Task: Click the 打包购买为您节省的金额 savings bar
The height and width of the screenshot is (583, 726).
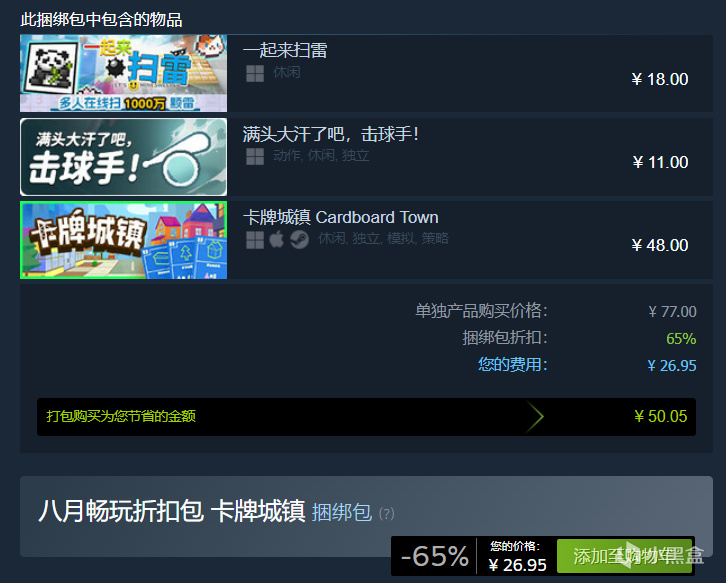Action: 366,416
